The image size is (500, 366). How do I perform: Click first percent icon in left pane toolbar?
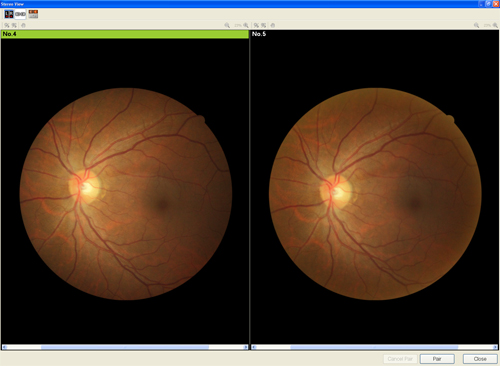[x=7, y=25]
